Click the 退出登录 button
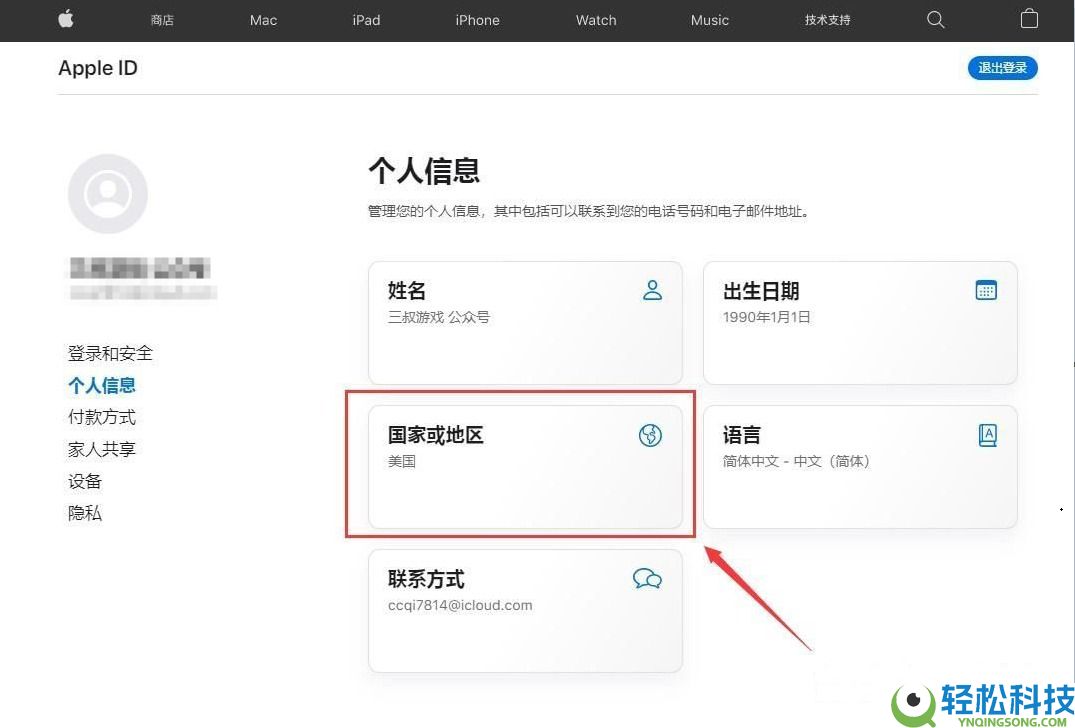 1002,68
